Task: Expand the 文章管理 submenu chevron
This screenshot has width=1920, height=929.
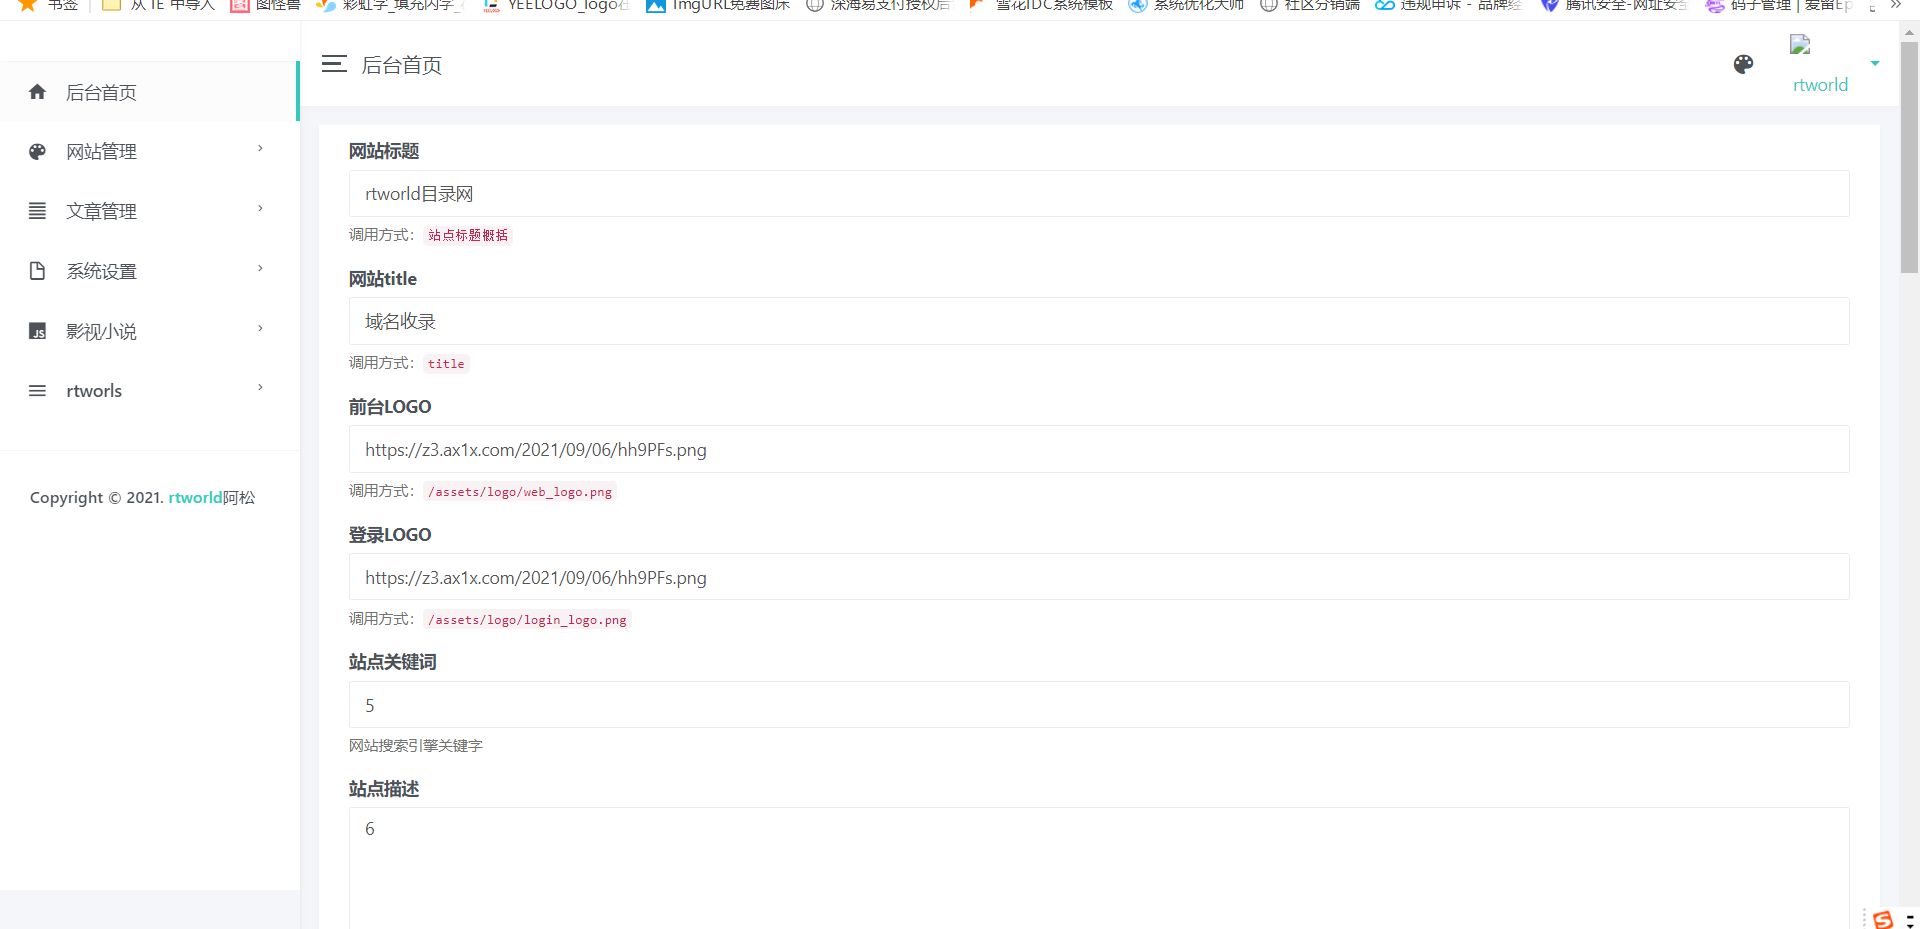Action: click(260, 209)
